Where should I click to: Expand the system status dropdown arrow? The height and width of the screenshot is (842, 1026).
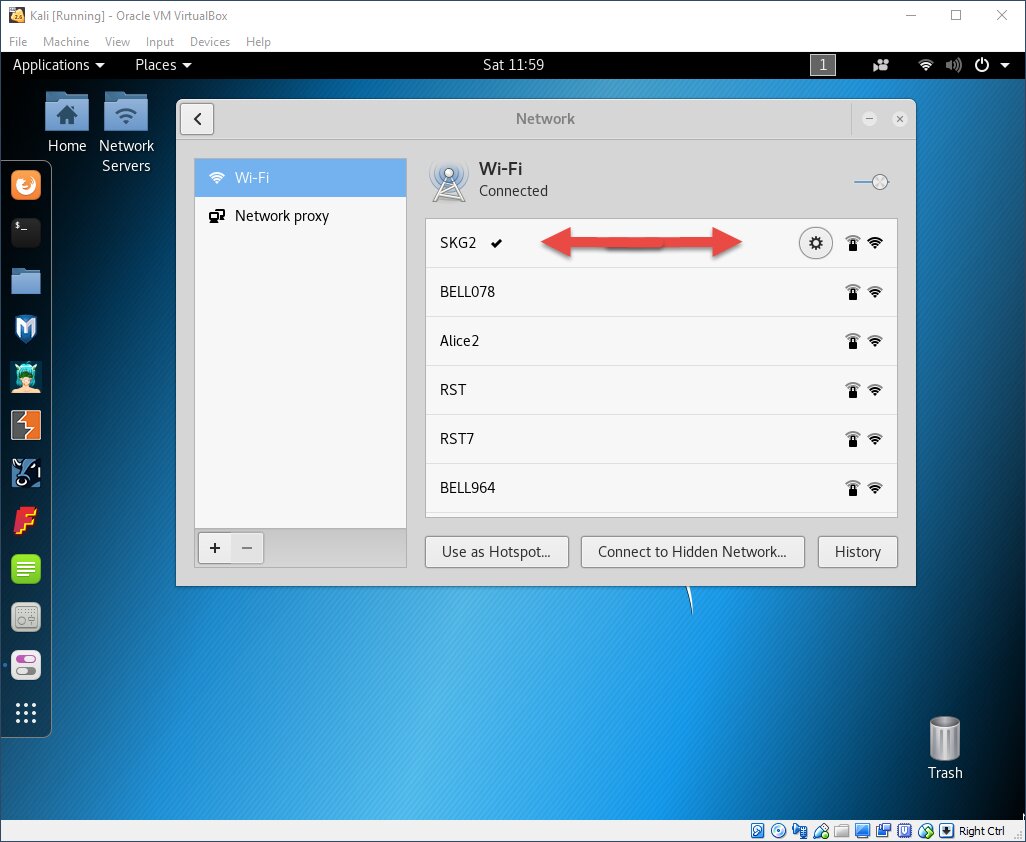[x=1004, y=64]
